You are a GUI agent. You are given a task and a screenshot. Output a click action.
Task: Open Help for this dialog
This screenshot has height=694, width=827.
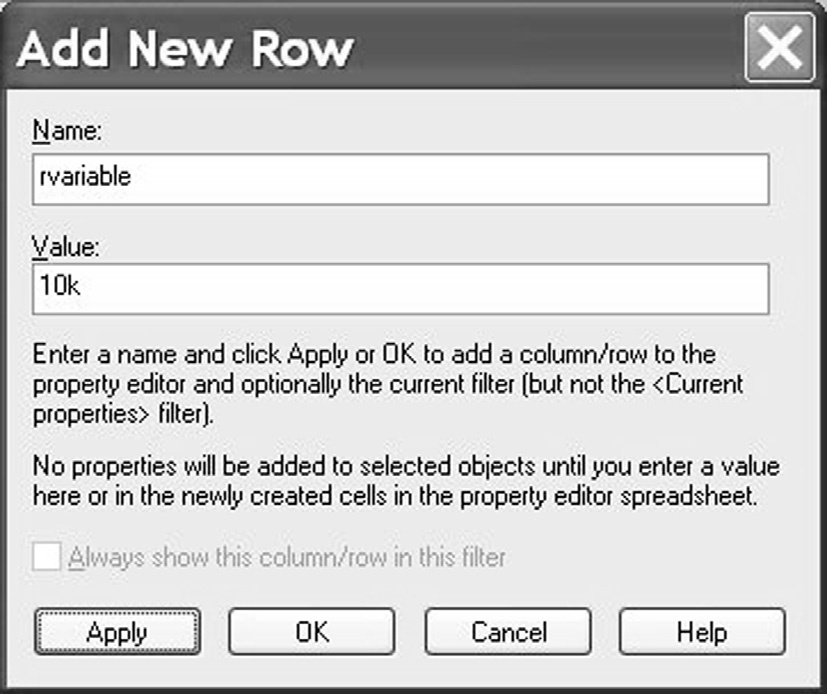point(702,632)
